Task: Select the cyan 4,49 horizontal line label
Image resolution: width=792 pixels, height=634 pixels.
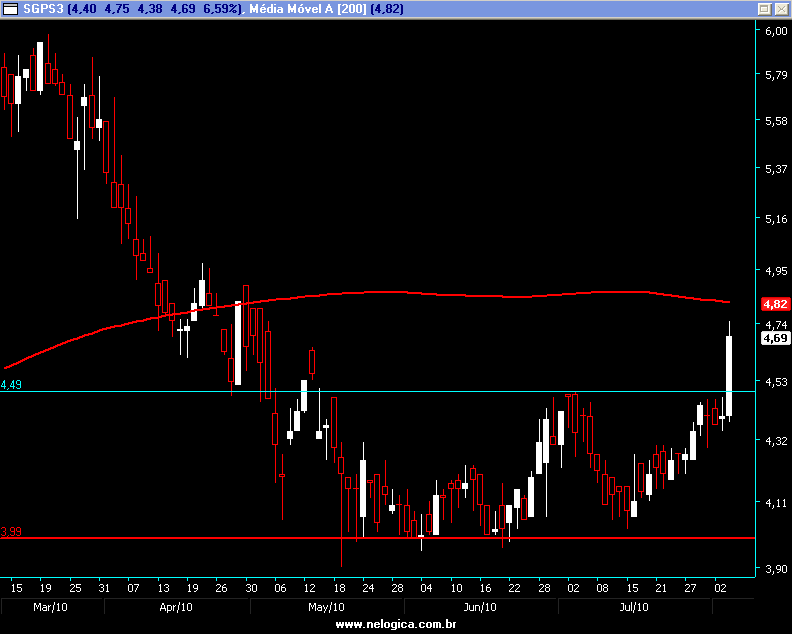Action: click(x=11, y=385)
